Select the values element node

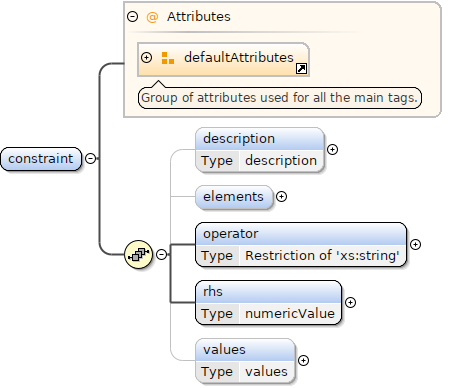click(245, 360)
